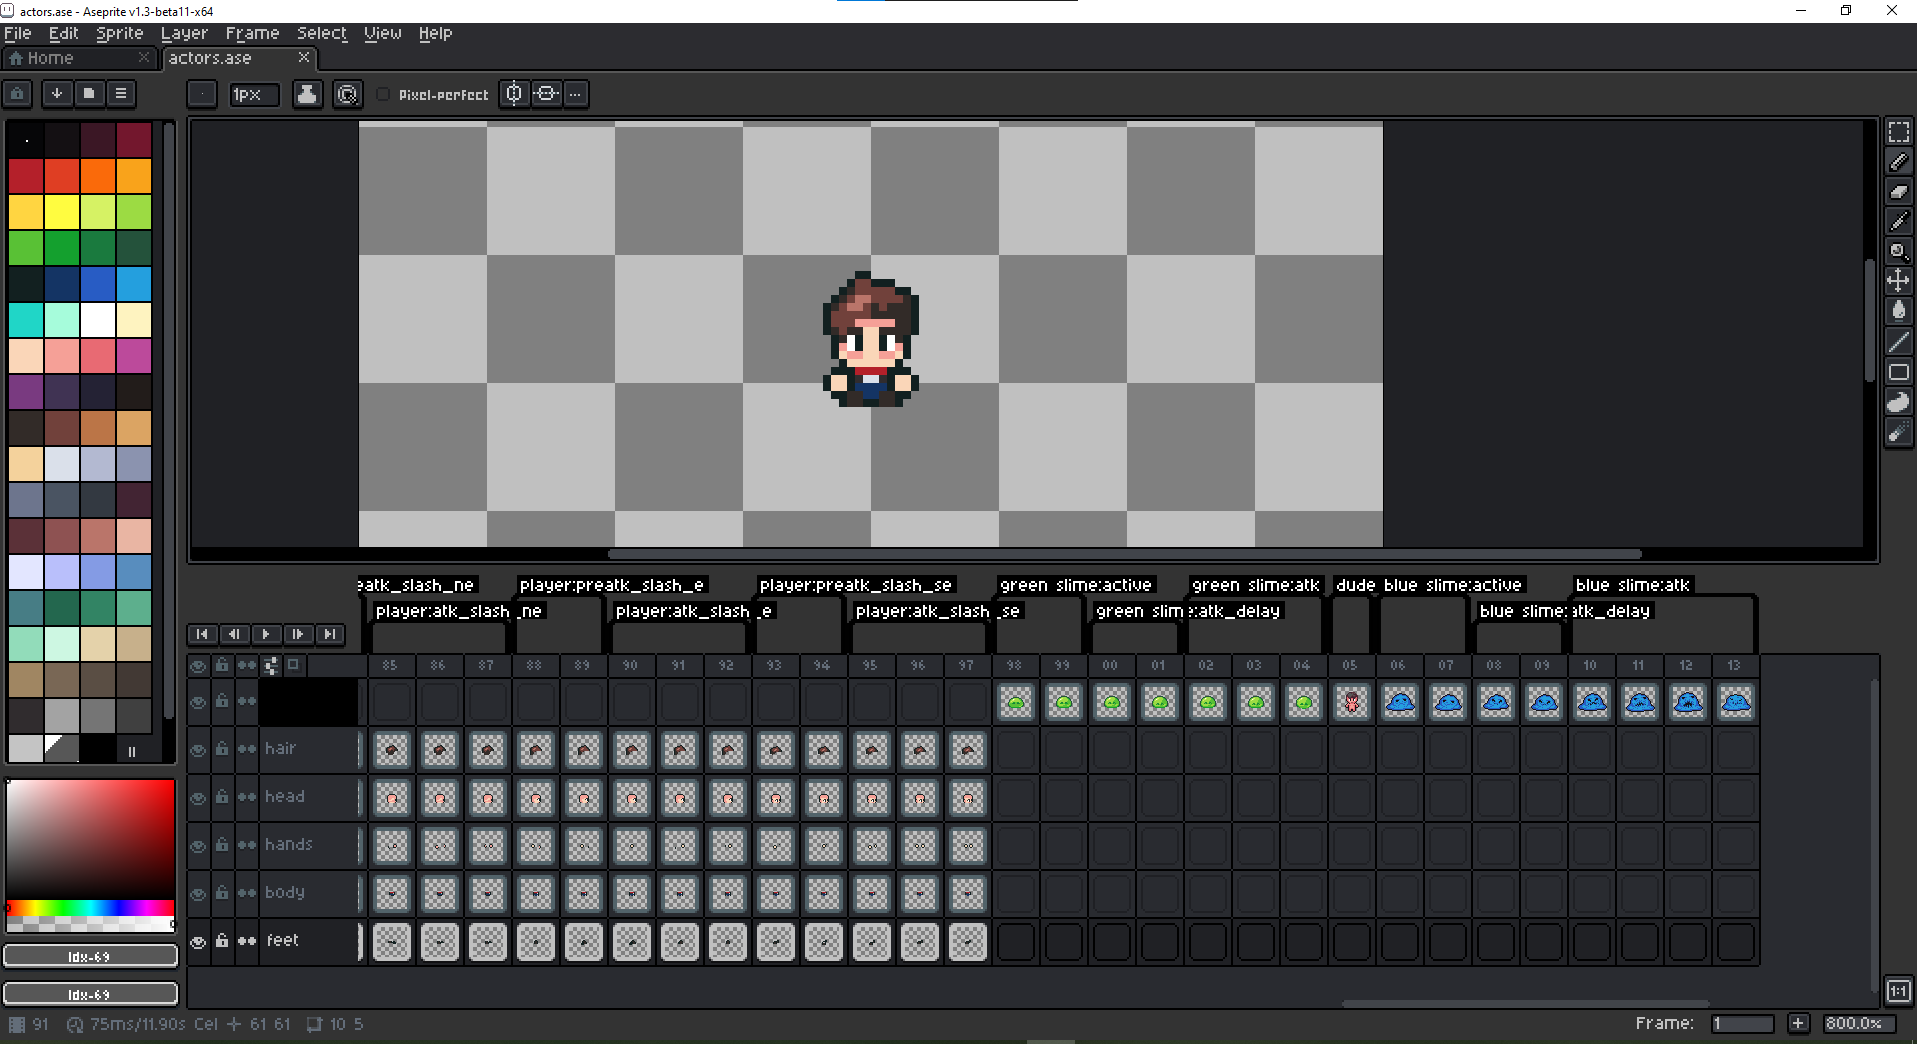This screenshot has width=1917, height=1044.
Task: Select the Eraser tool
Action: click(1899, 191)
